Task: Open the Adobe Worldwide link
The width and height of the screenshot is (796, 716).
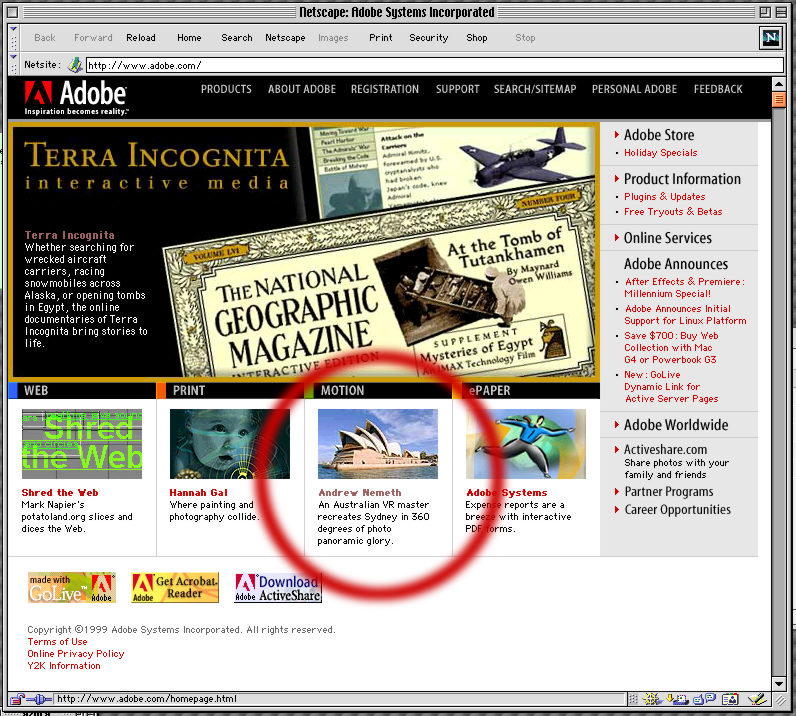Action: [676, 425]
